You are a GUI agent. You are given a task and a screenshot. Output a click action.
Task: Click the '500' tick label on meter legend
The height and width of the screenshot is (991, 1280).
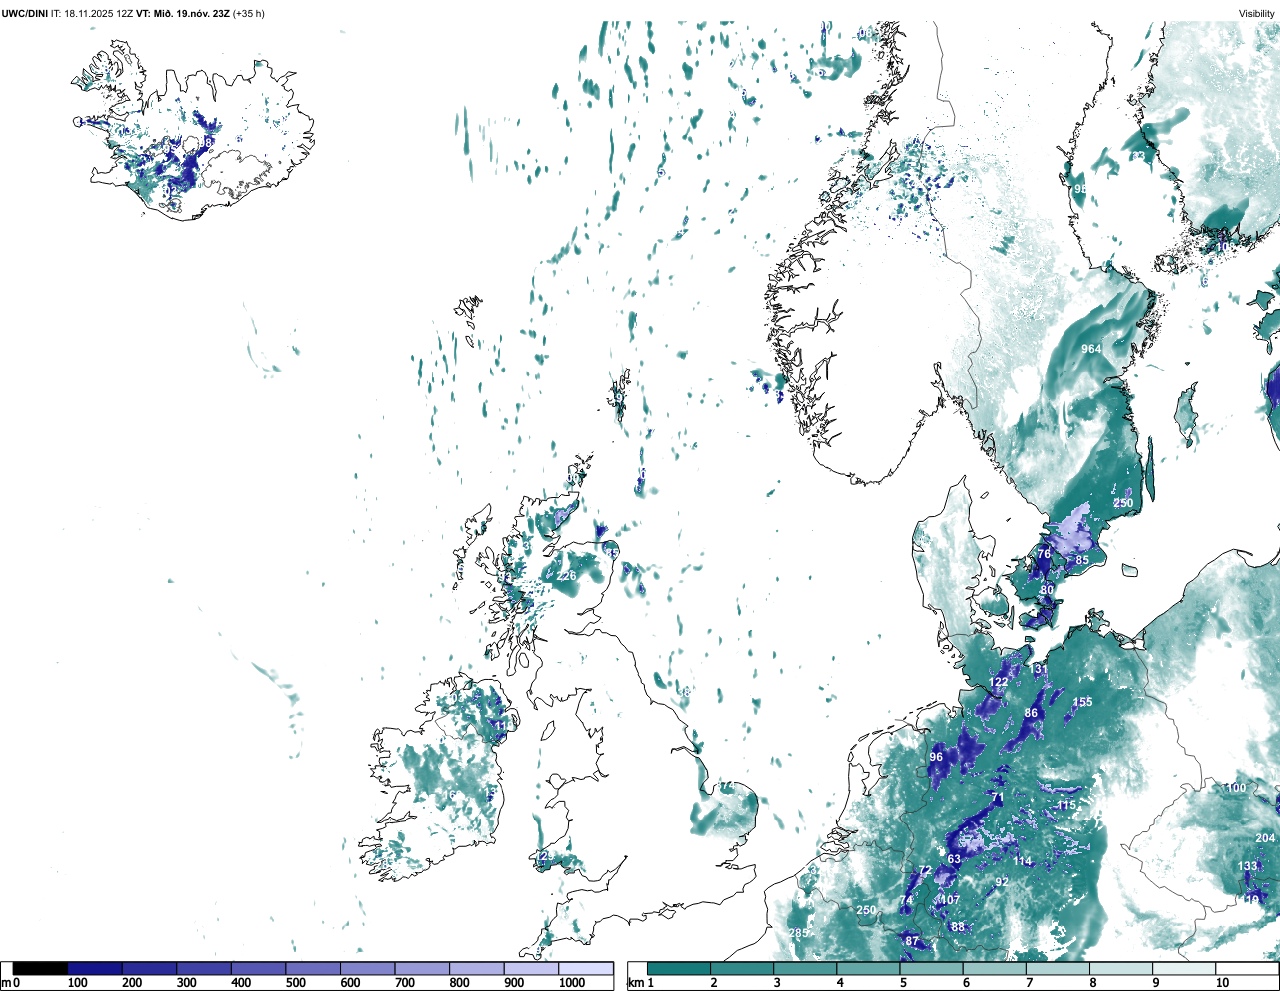coord(295,984)
